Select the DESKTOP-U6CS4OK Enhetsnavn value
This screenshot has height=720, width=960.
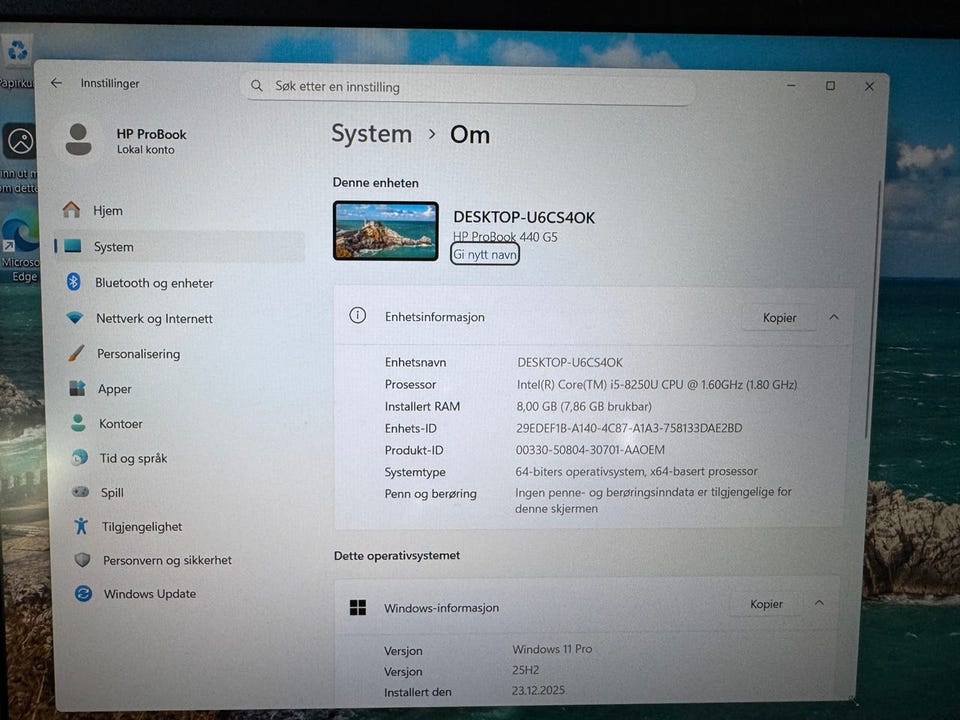570,362
